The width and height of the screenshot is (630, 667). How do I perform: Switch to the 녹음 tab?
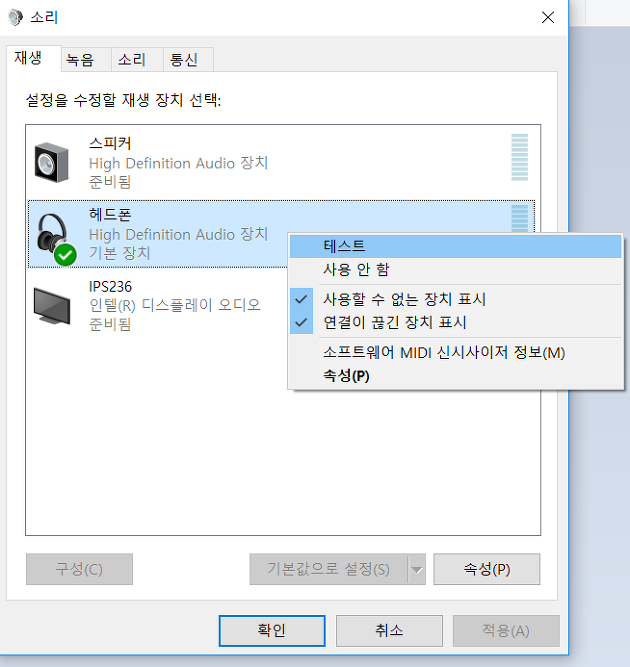(x=86, y=59)
